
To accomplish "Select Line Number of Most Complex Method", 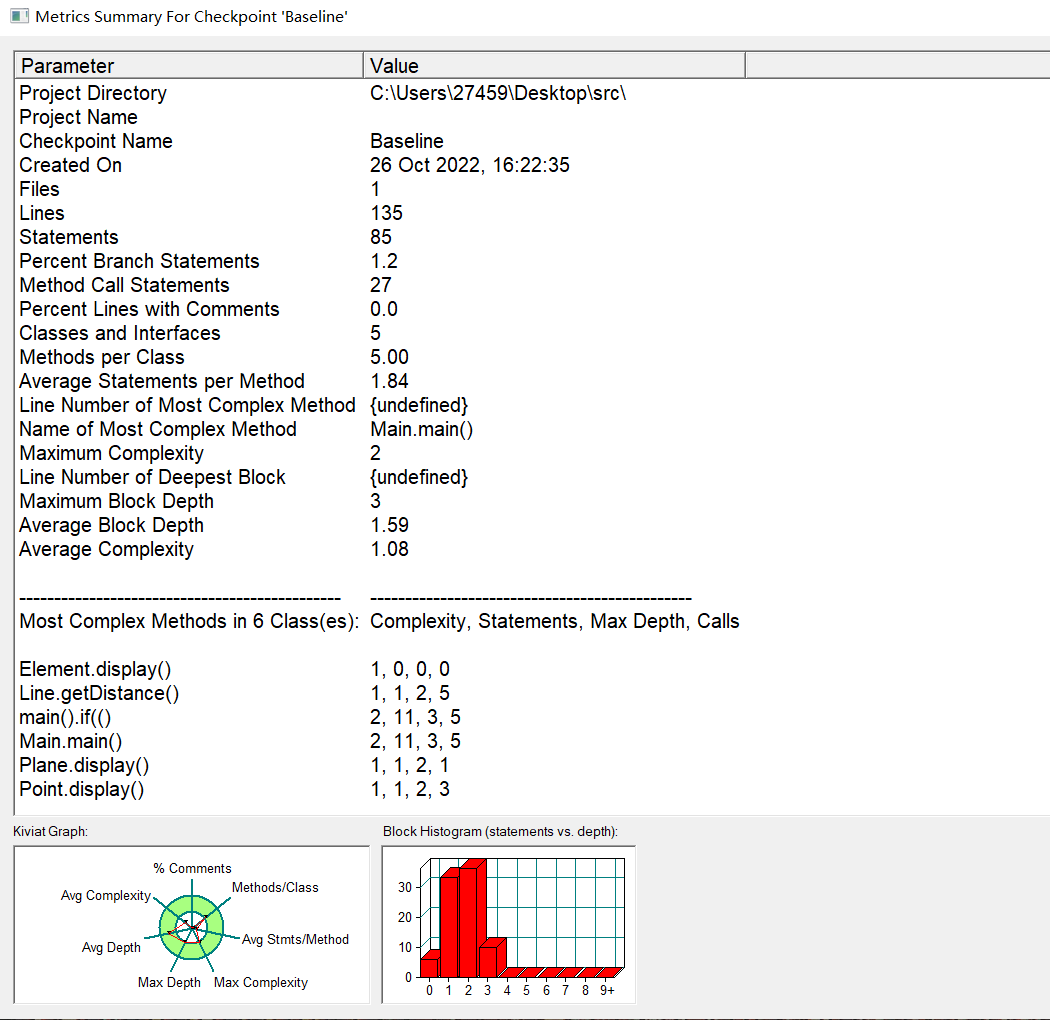I will coord(188,405).
